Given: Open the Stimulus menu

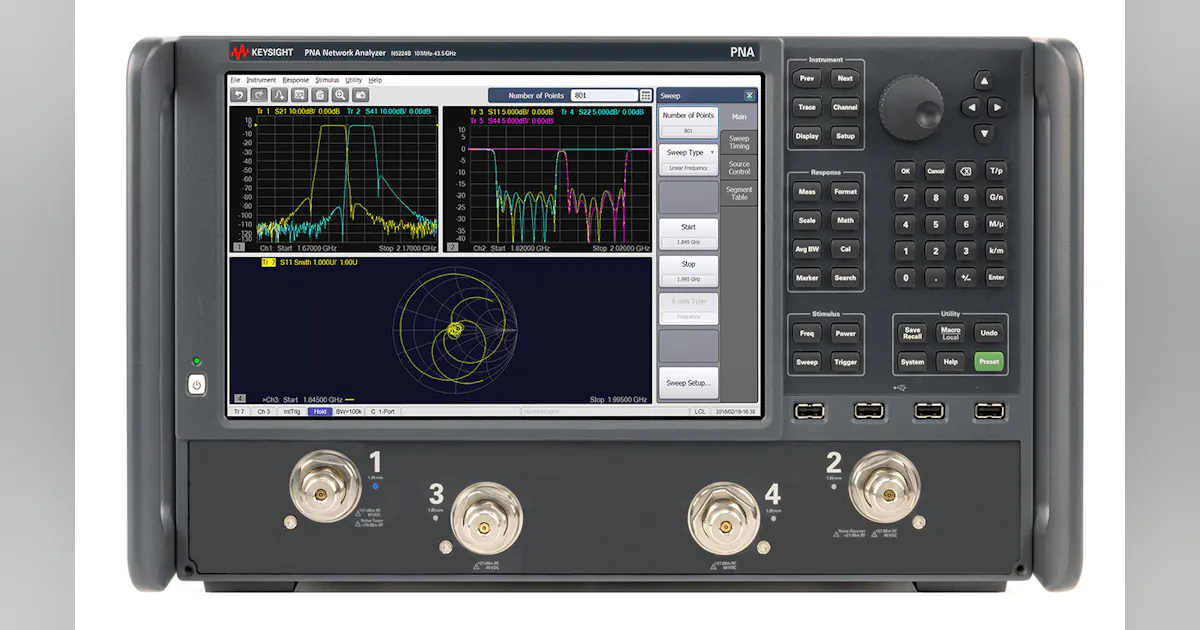Looking at the screenshot, I should point(327,80).
